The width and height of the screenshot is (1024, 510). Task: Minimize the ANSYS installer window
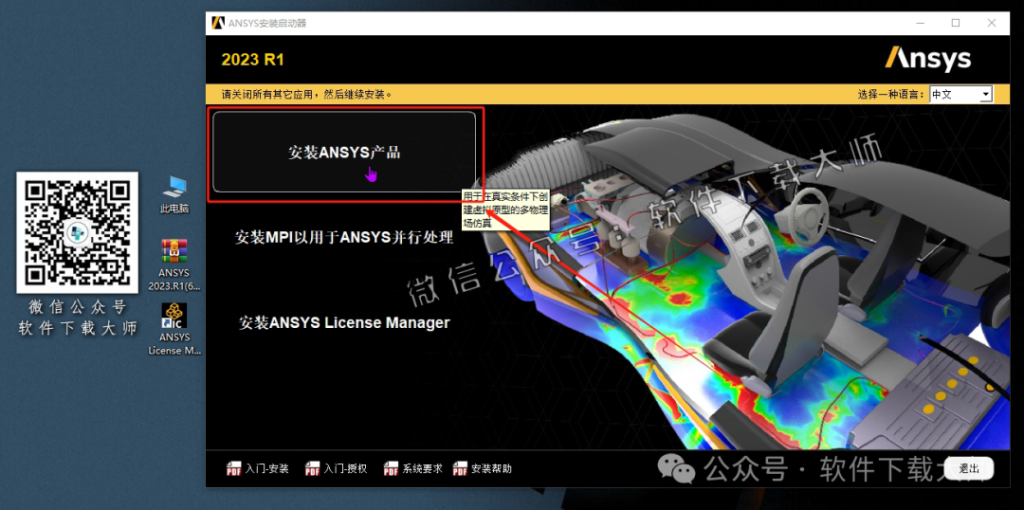[x=920, y=23]
